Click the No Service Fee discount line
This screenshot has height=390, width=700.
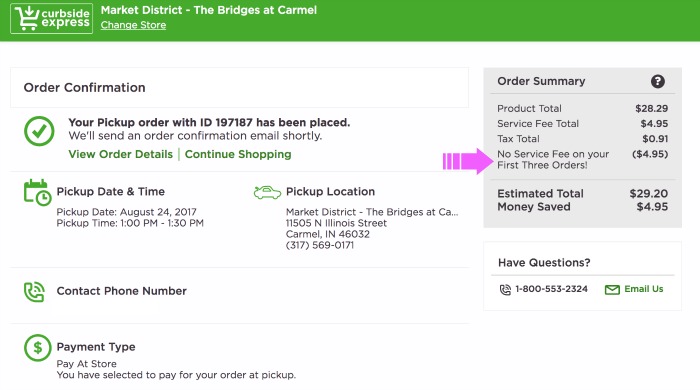(x=583, y=159)
